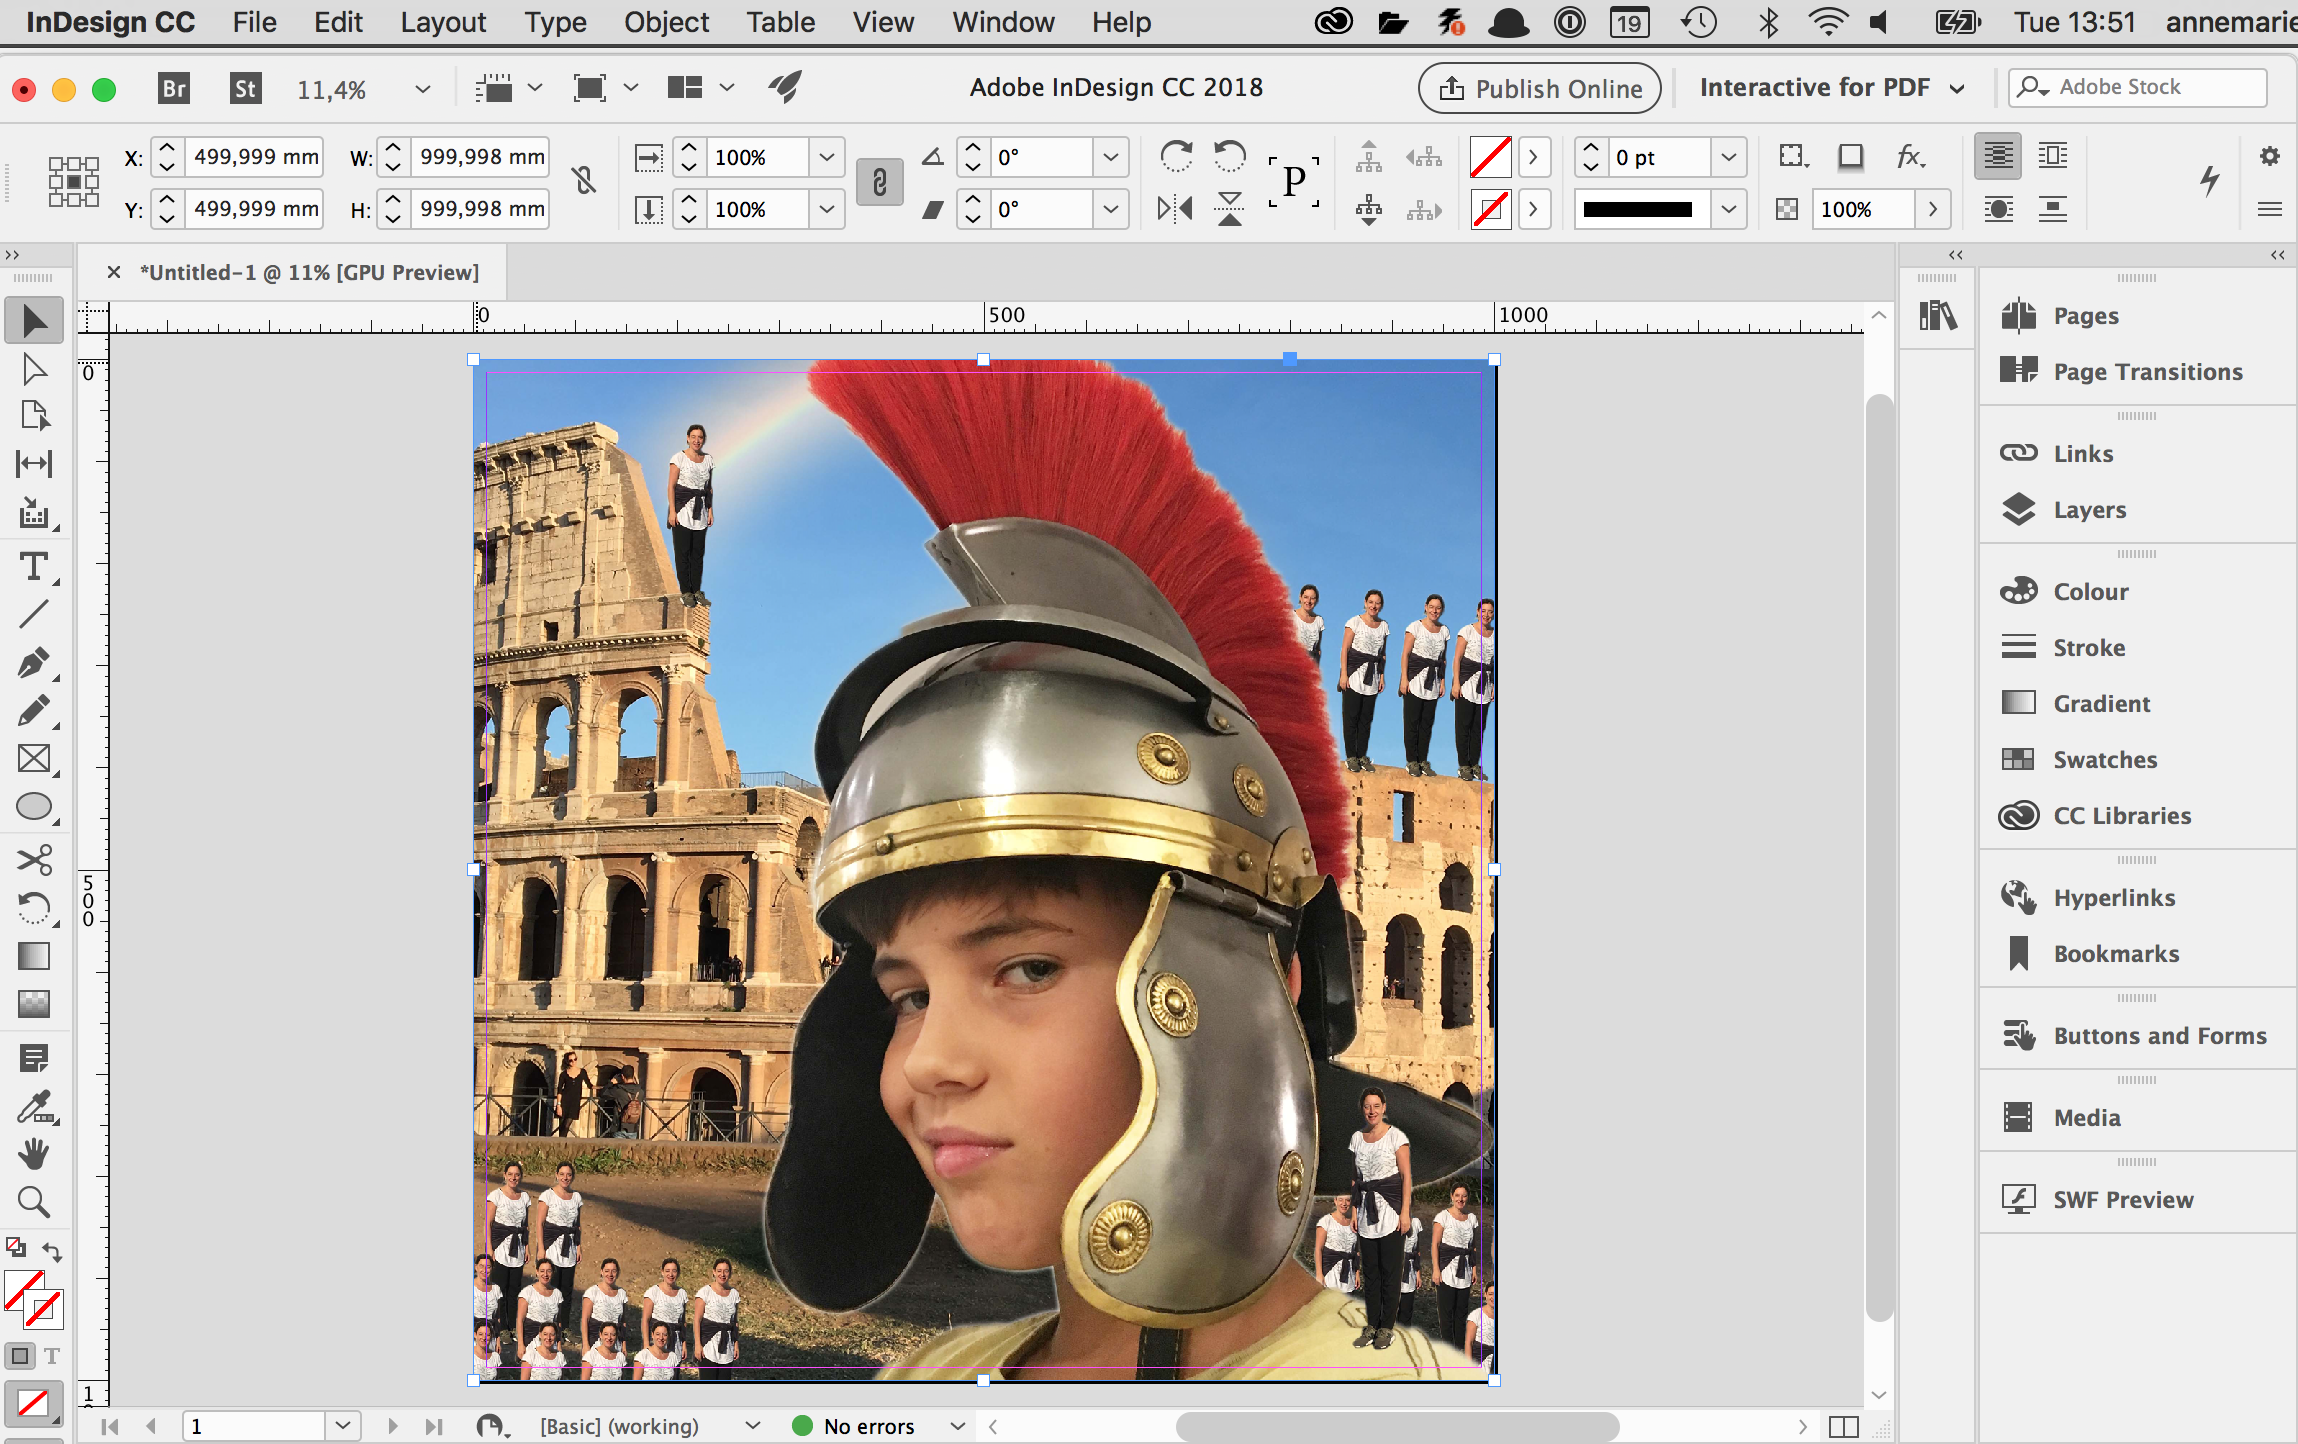Expand the view options dropdown

coord(535,88)
